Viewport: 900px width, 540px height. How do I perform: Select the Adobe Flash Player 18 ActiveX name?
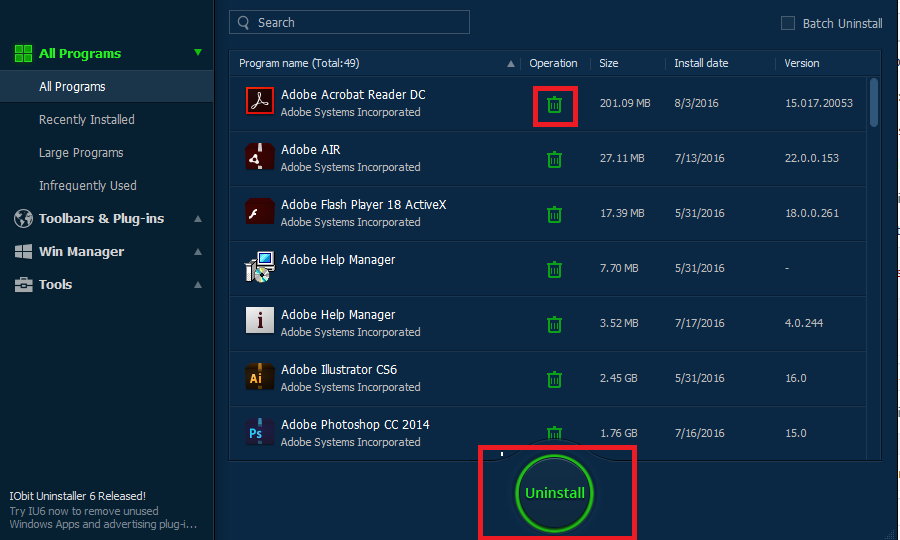tap(363, 205)
